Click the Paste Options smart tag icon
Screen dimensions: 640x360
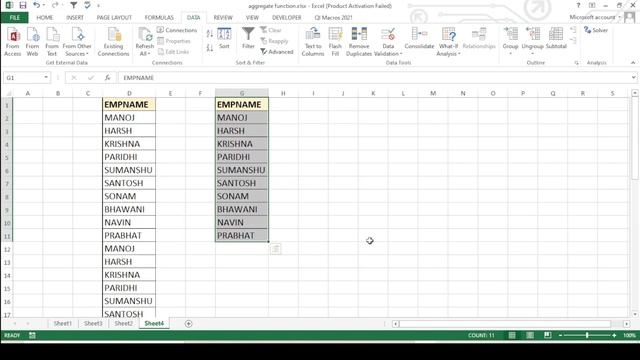click(x=276, y=249)
